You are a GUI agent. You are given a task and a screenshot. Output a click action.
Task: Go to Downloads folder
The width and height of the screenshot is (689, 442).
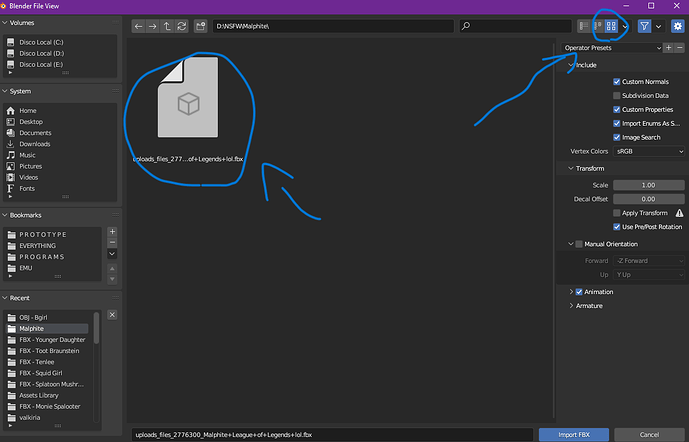tap(35, 144)
